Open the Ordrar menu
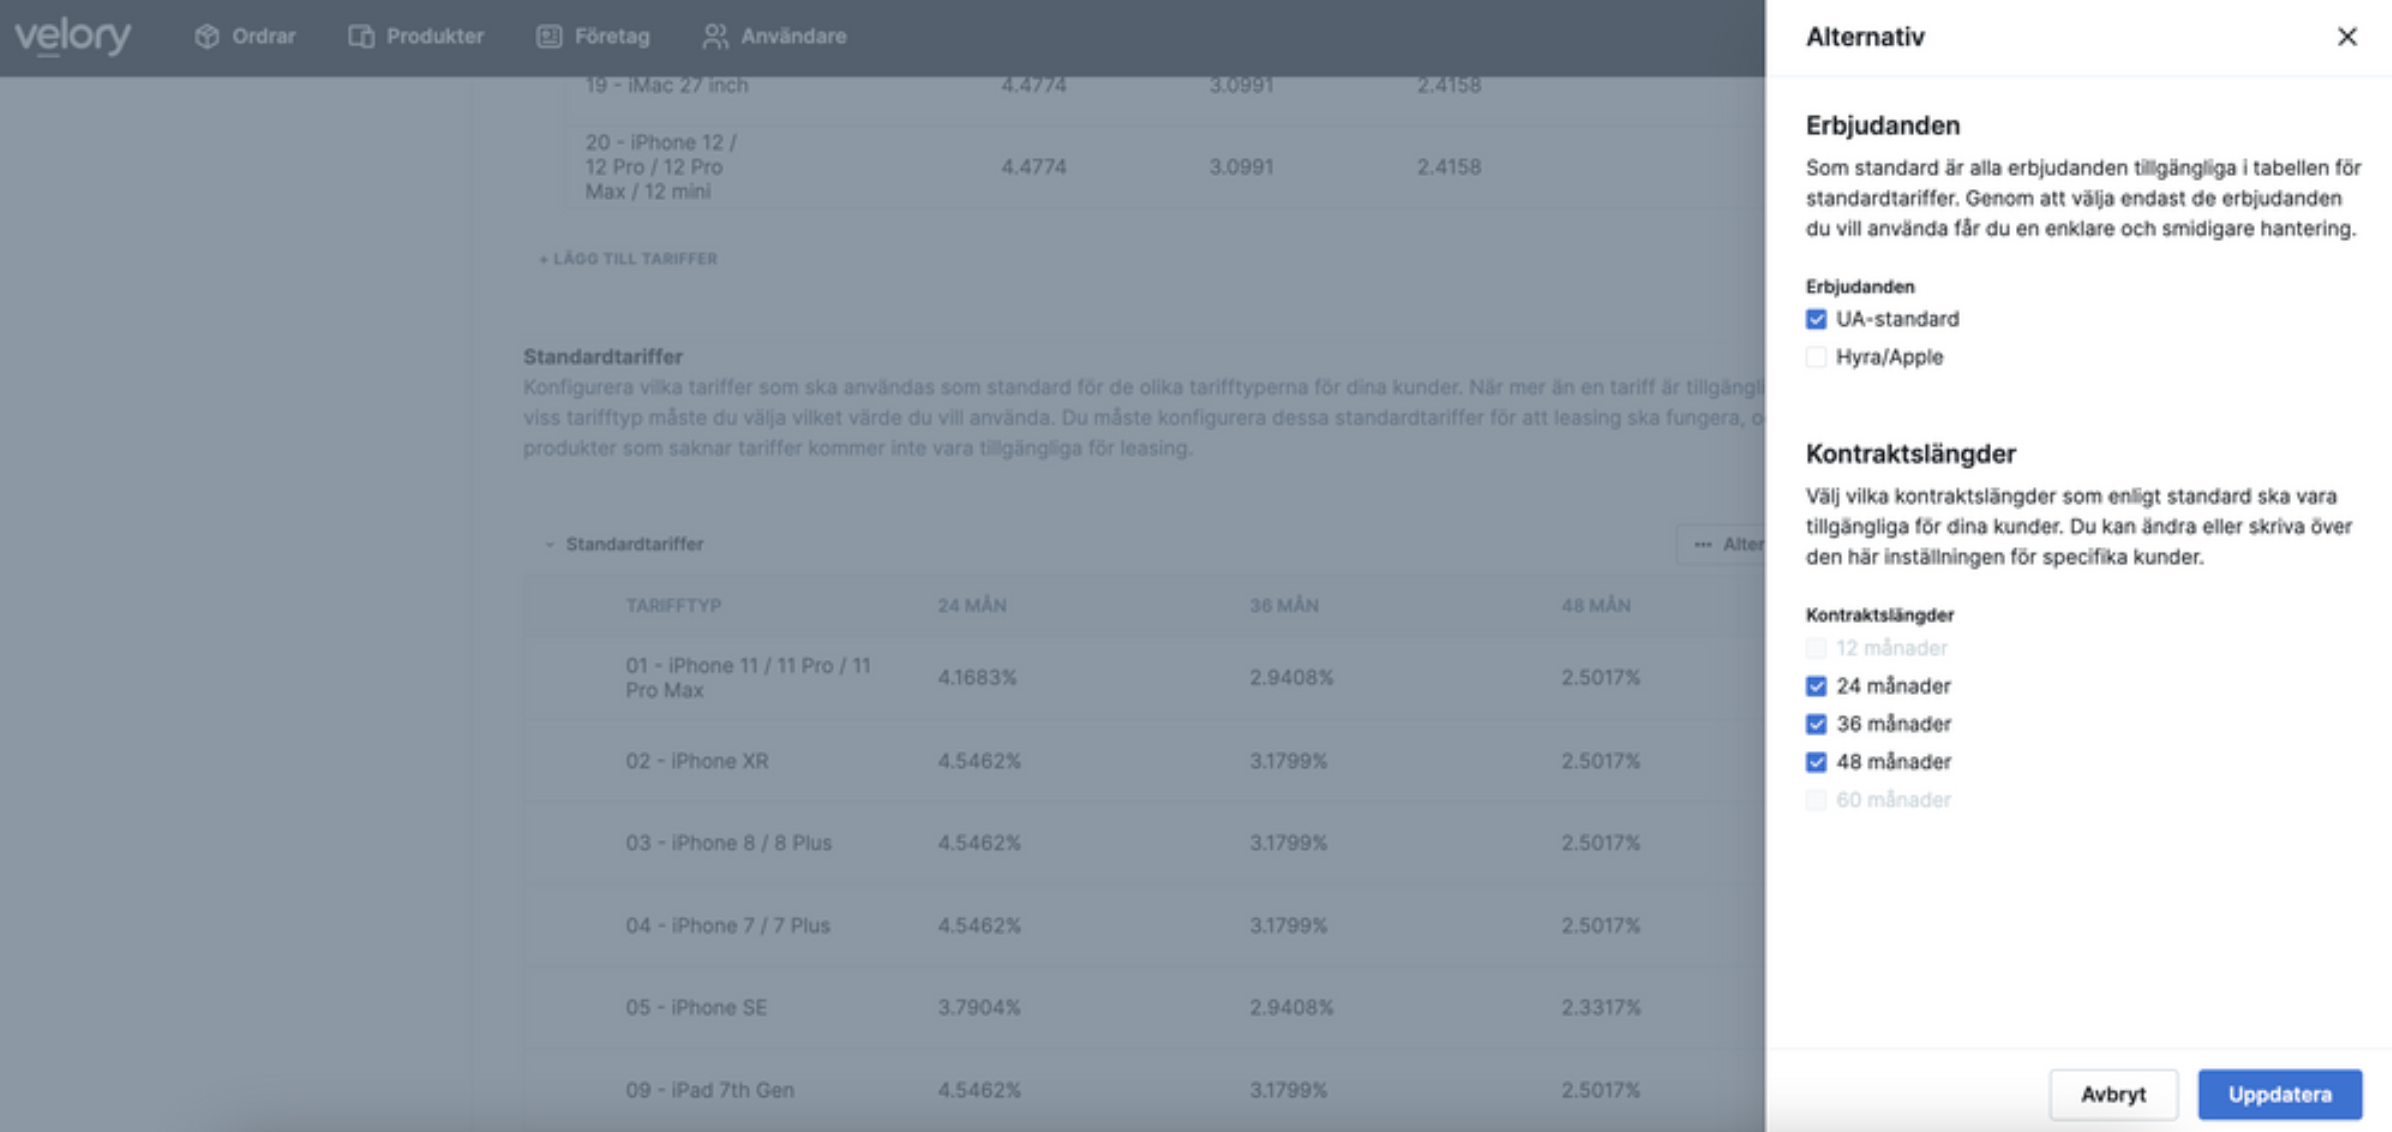 tap(245, 36)
